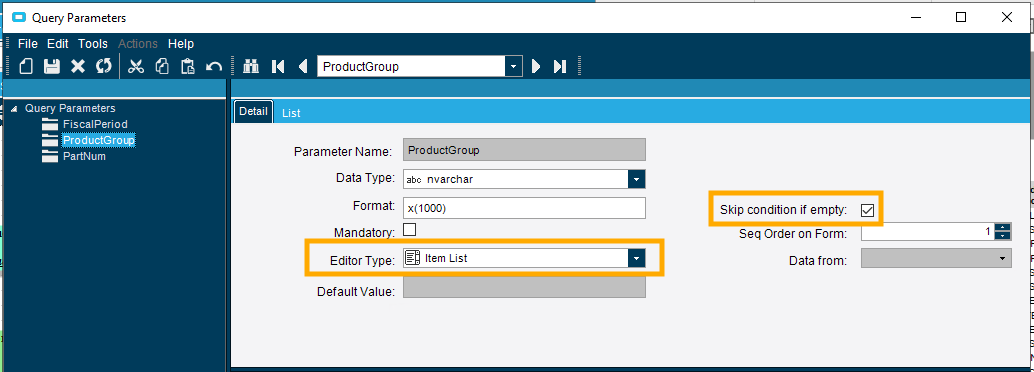Click the FiscalPeriod folder icon
1034x372 pixels.
click(x=49, y=124)
